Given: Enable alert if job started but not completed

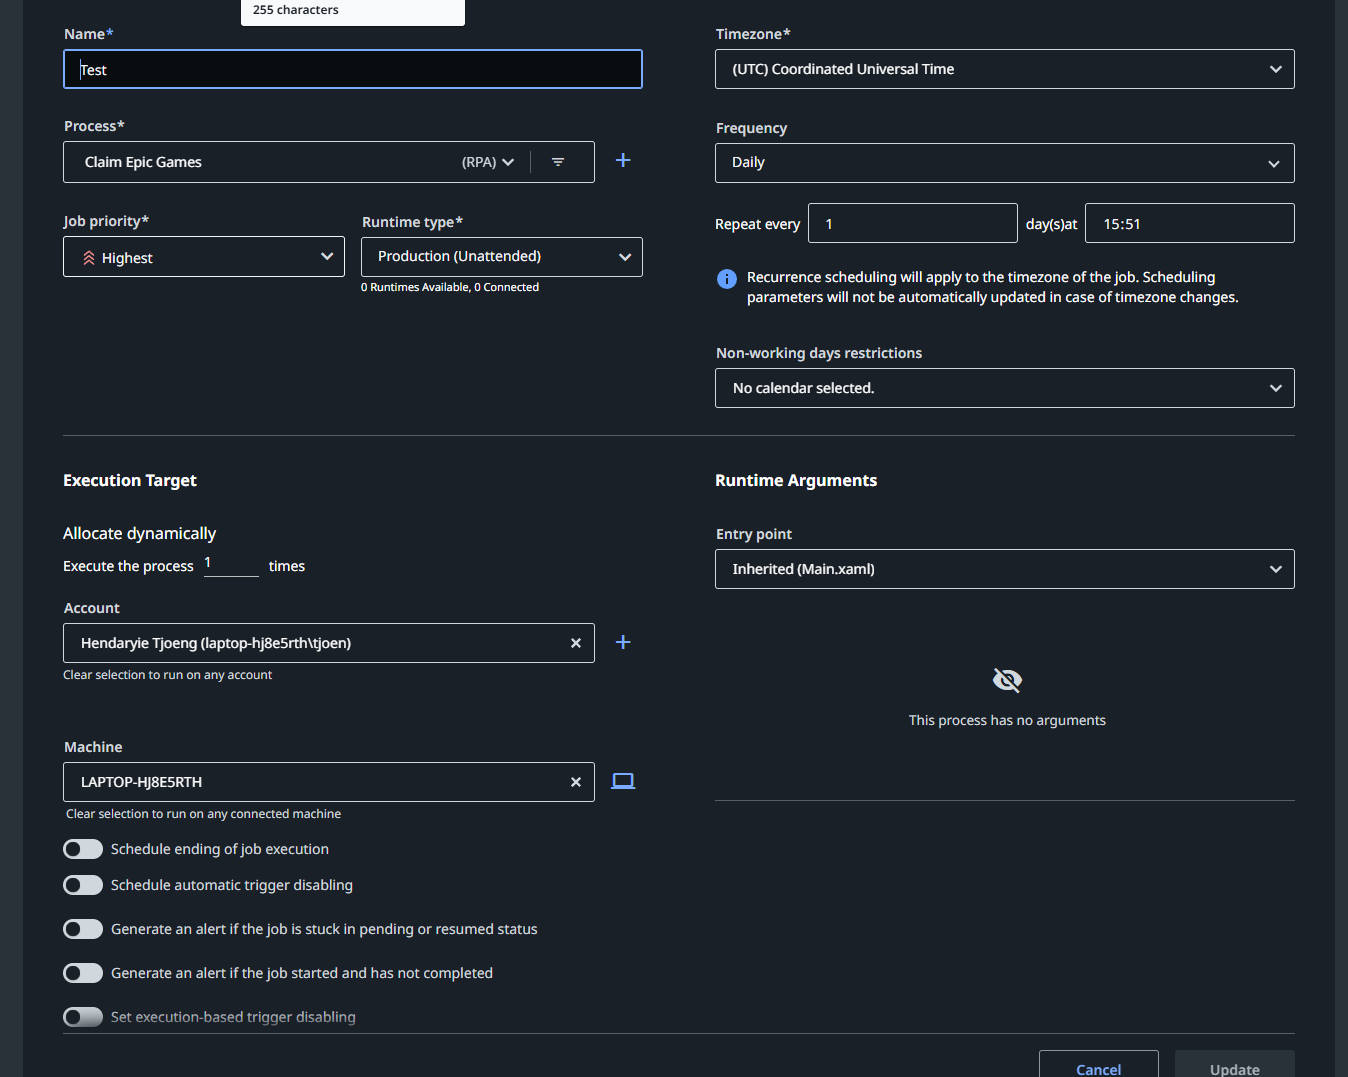Looking at the screenshot, I should [83, 972].
